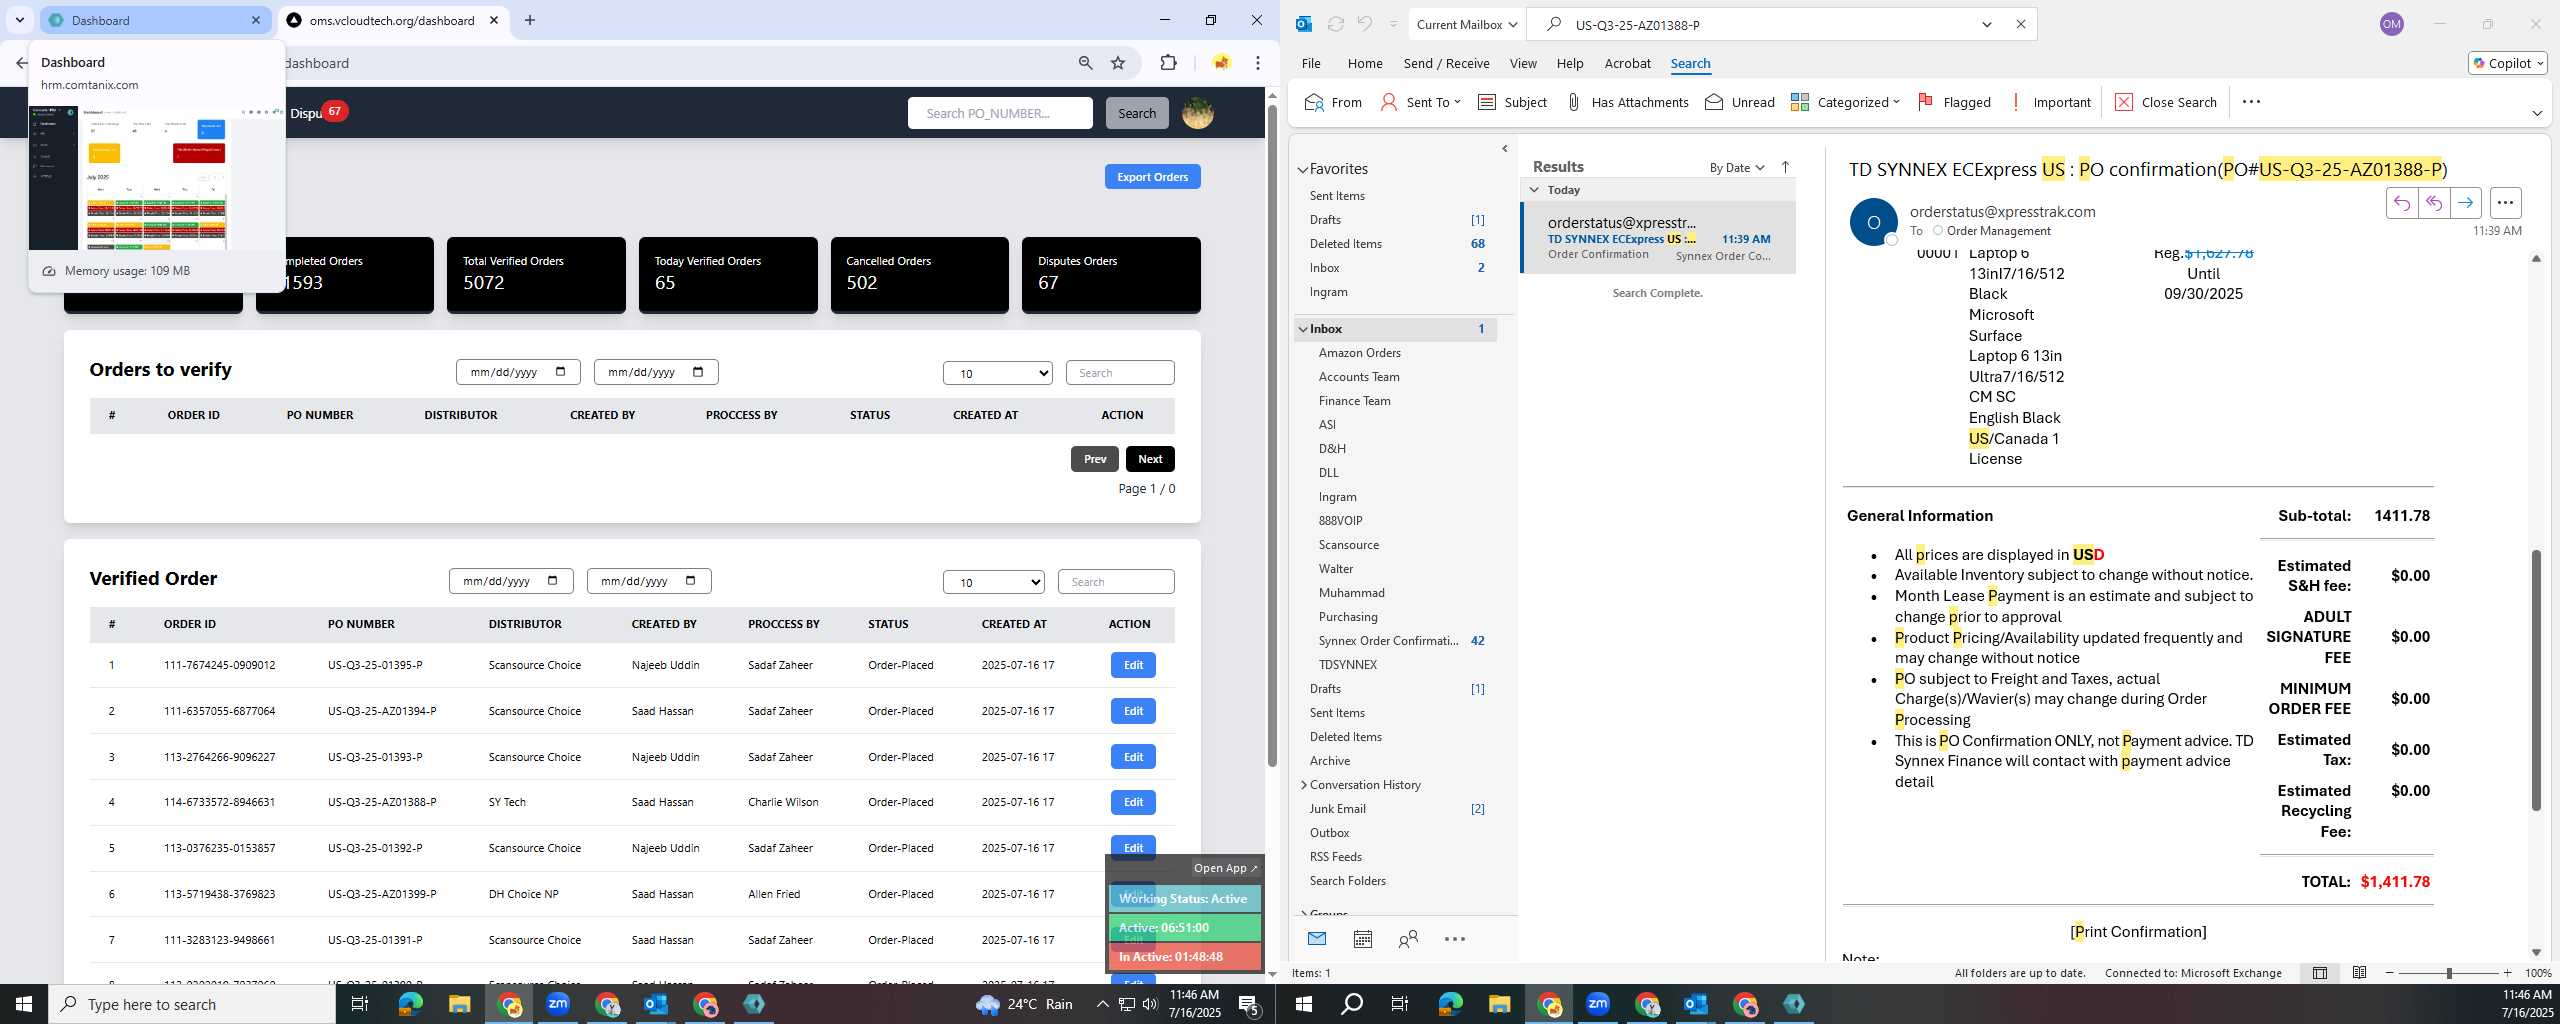Filter search by Has Attachments

point(1626,102)
